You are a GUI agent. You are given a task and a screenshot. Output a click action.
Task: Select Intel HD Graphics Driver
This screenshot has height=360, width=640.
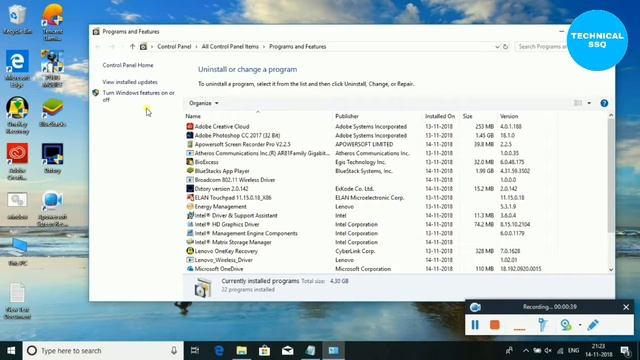[x=227, y=224]
